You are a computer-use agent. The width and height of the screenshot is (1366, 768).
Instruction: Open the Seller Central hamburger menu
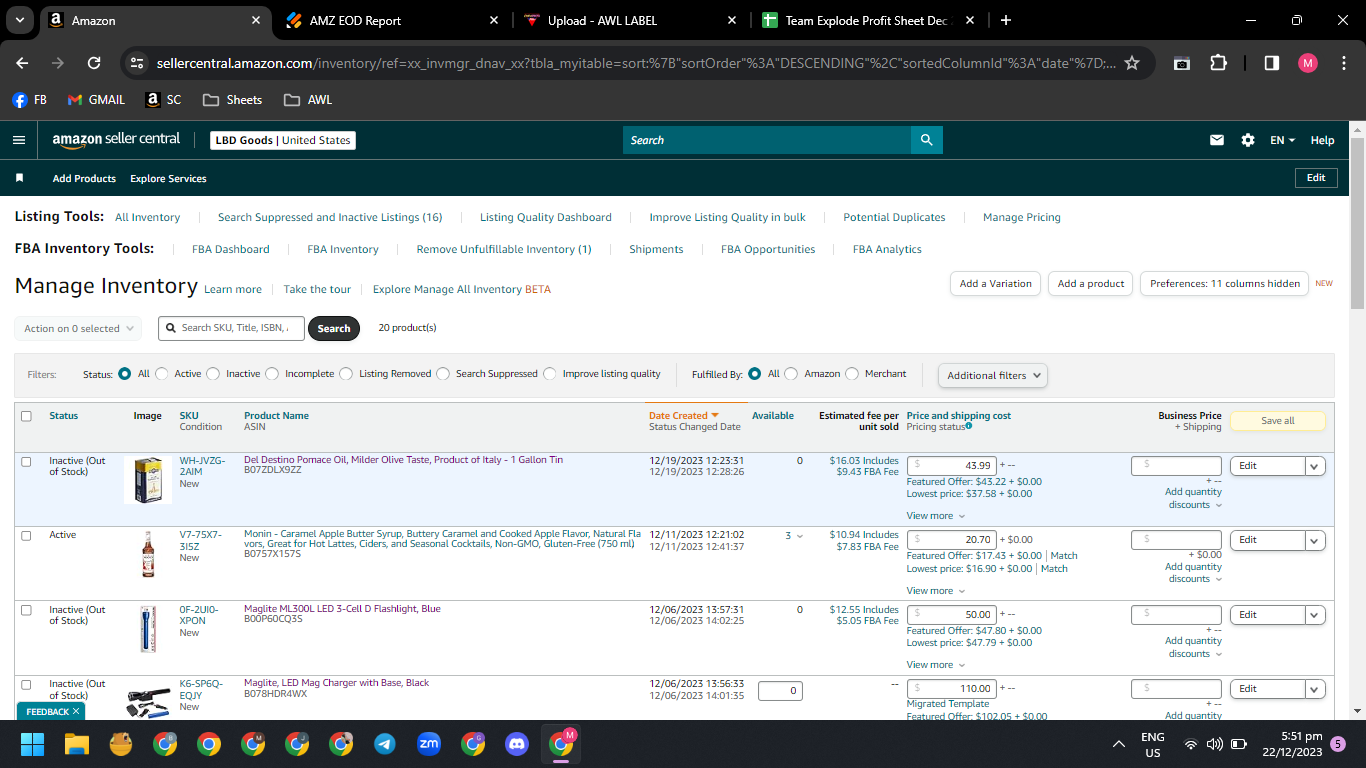[19, 140]
